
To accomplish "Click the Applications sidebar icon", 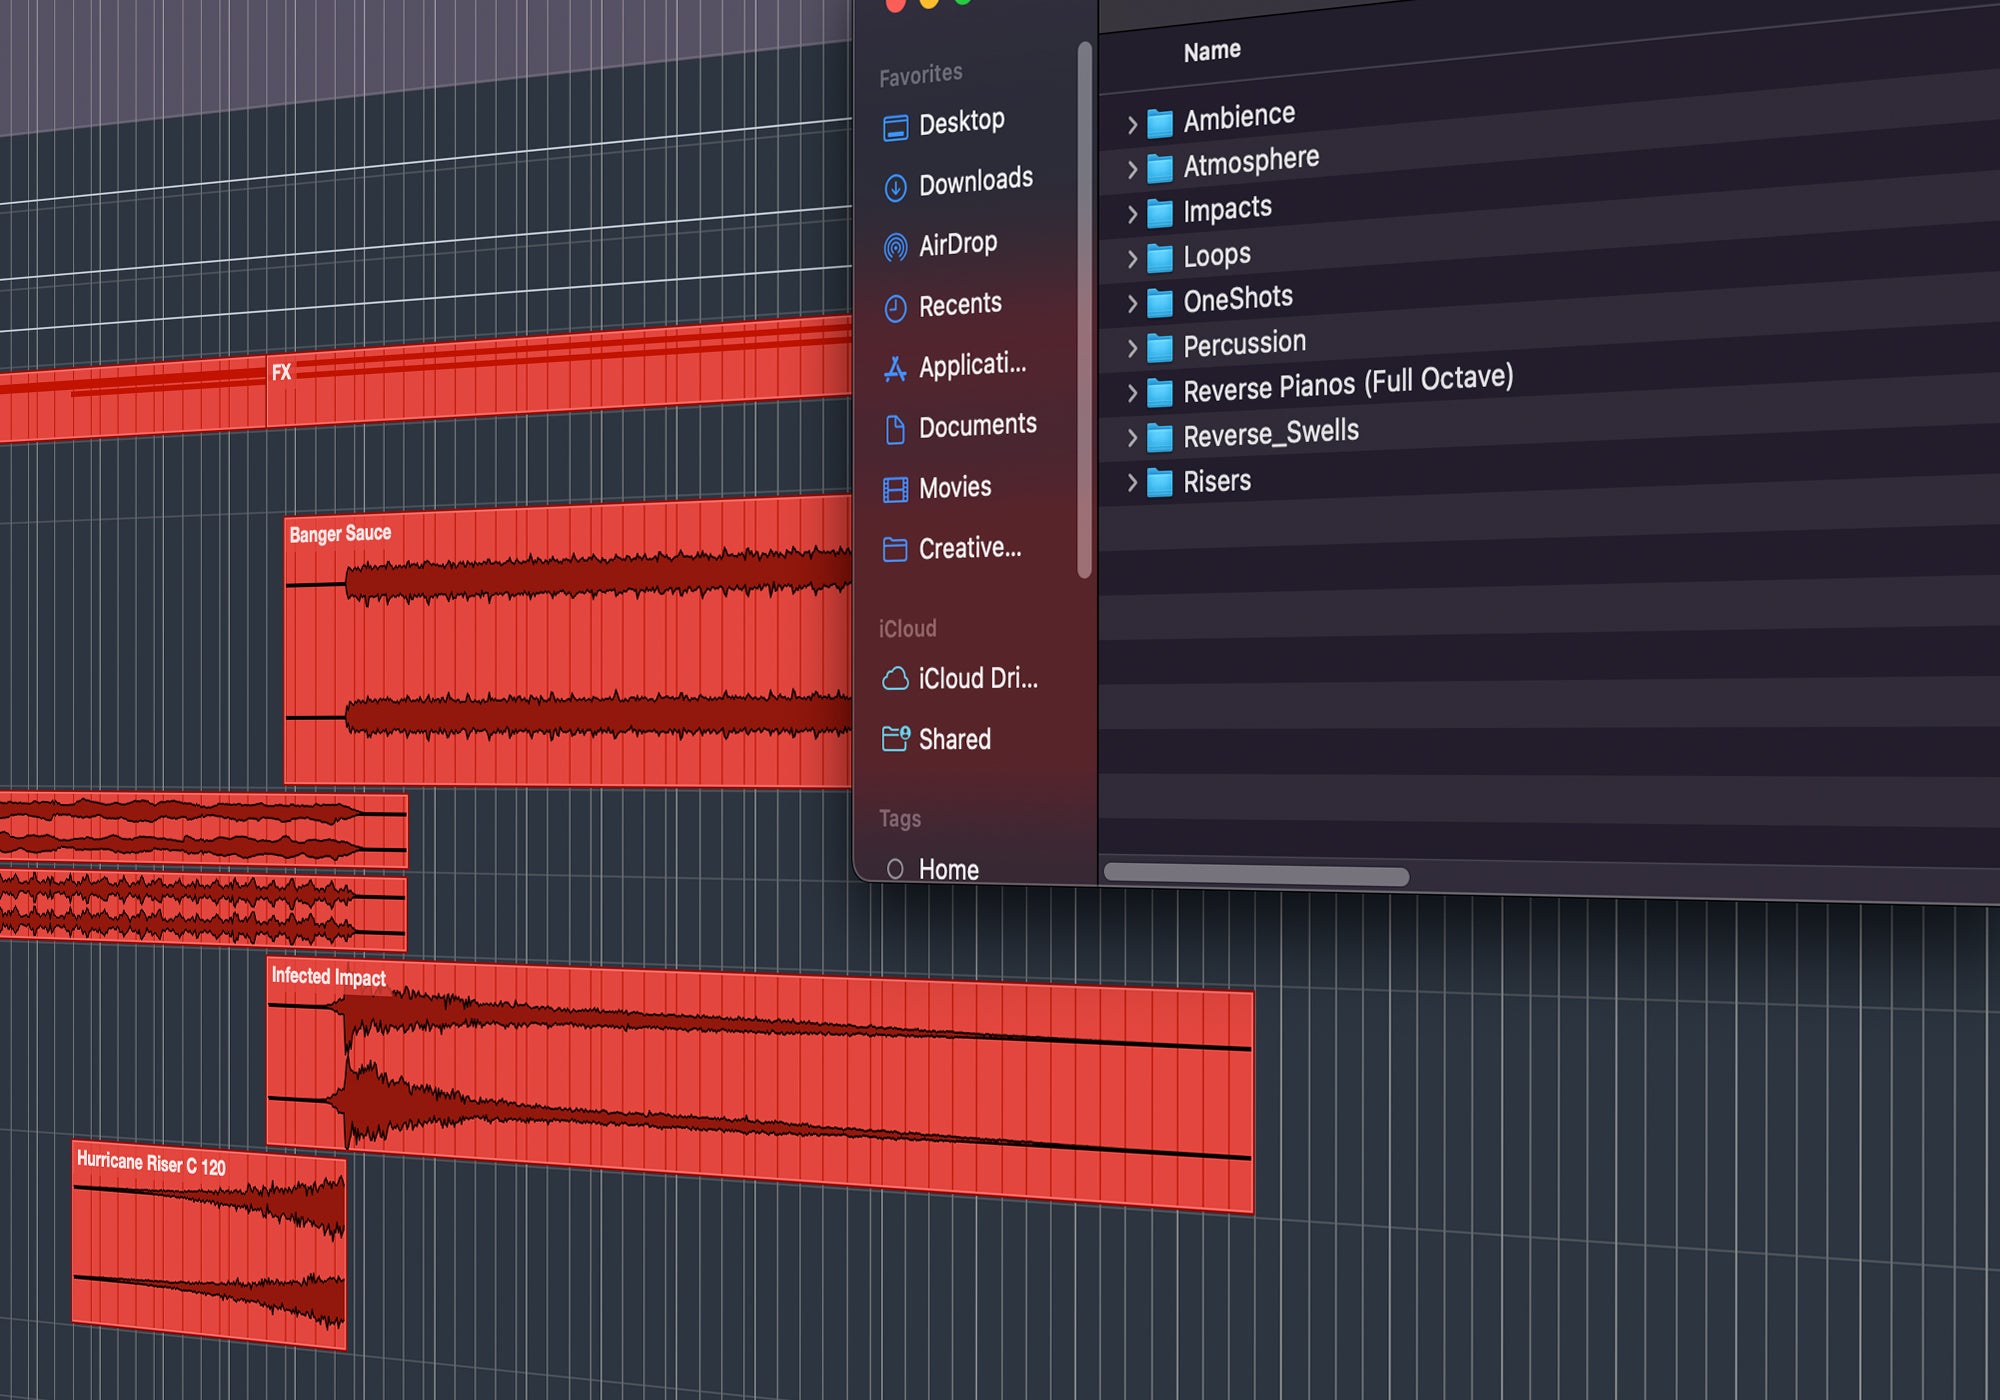I will coord(895,369).
